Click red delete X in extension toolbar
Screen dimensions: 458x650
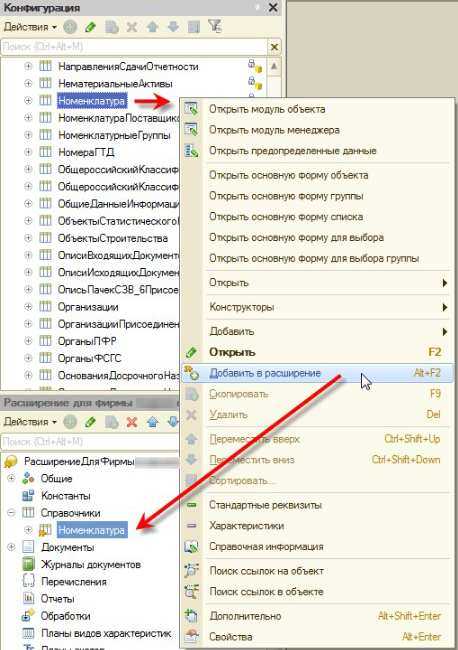pyautogui.click(x=132, y=422)
